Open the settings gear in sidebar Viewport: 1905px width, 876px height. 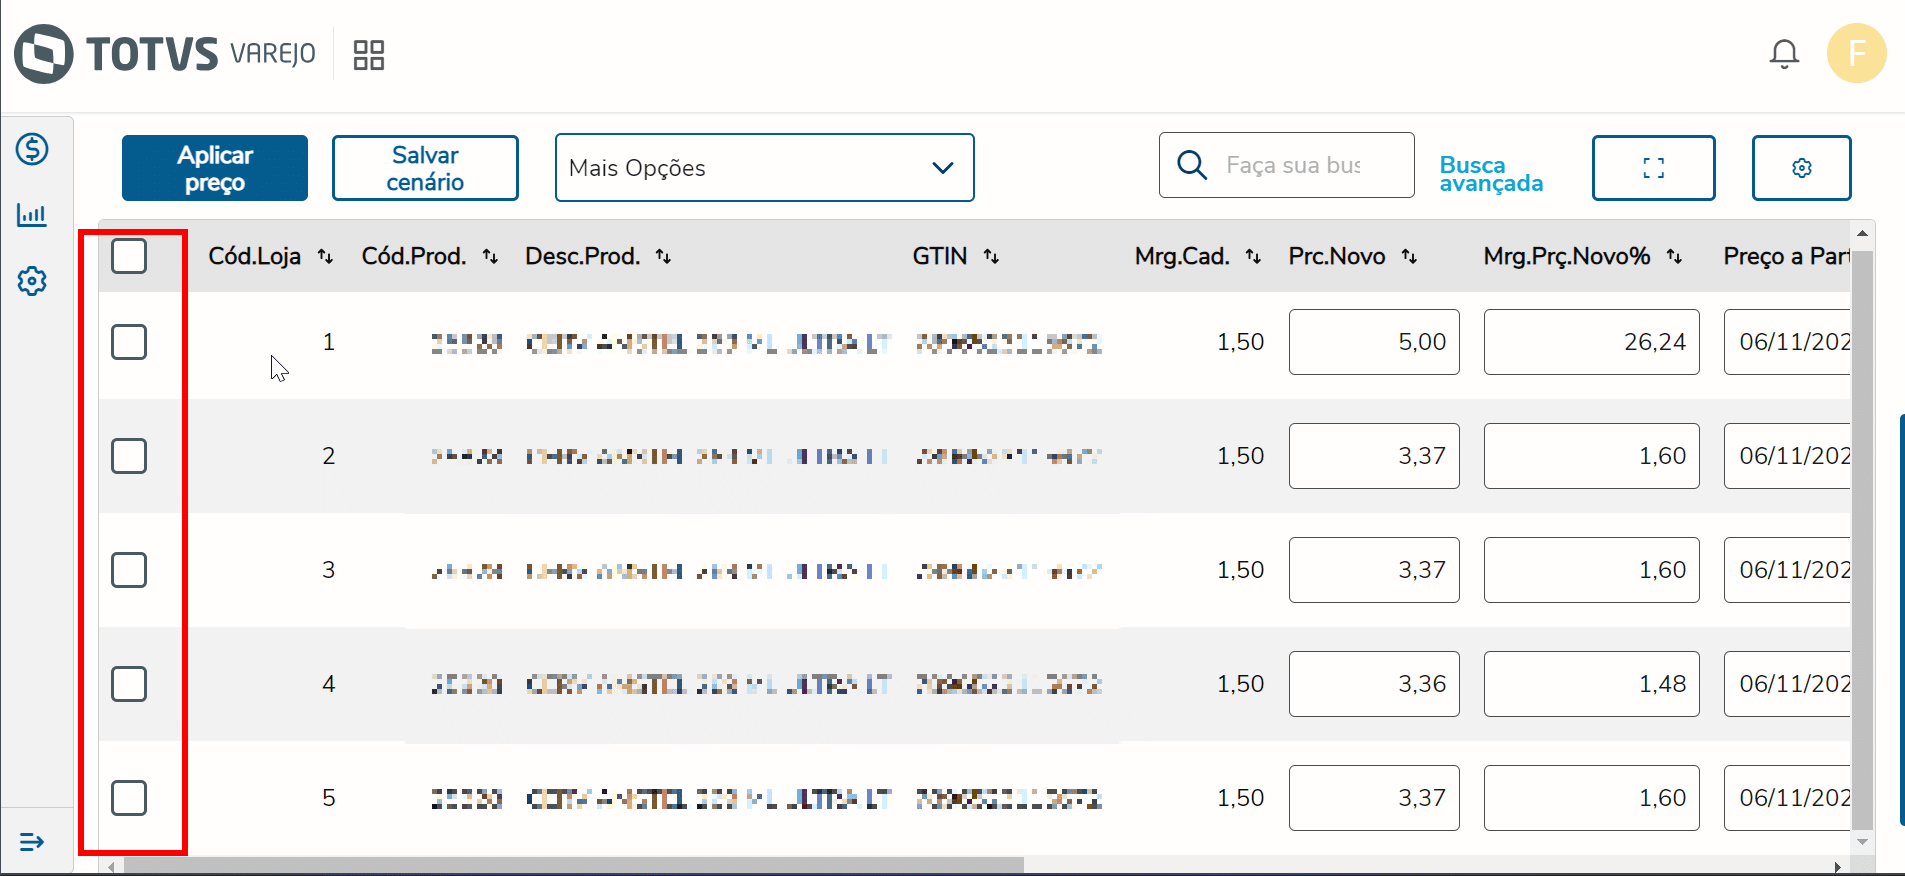pos(32,281)
